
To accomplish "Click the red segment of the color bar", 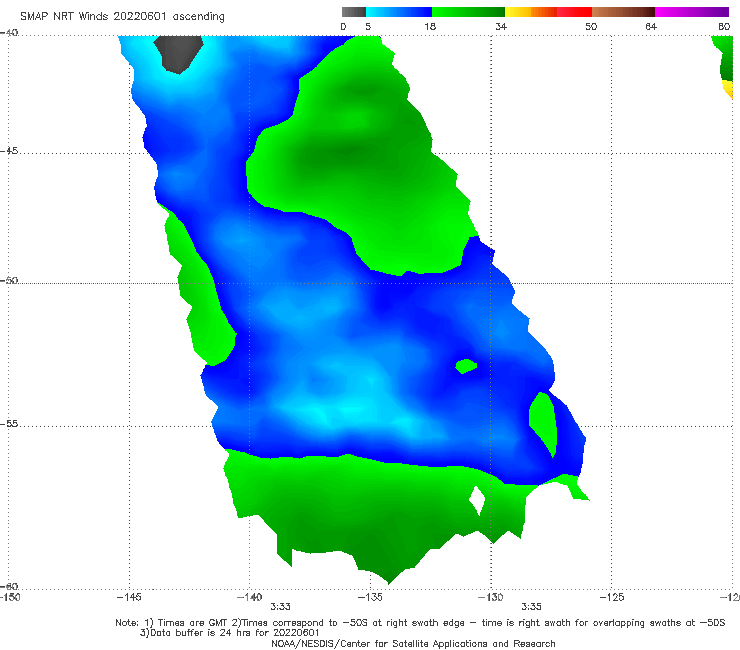I will click(x=574, y=12).
